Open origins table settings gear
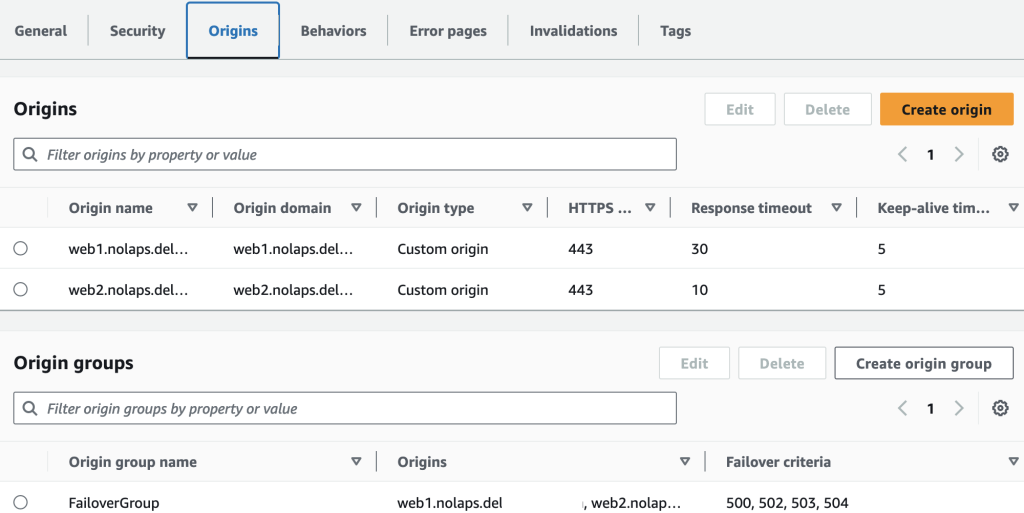This screenshot has width=1024, height=513. click(x=1000, y=154)
